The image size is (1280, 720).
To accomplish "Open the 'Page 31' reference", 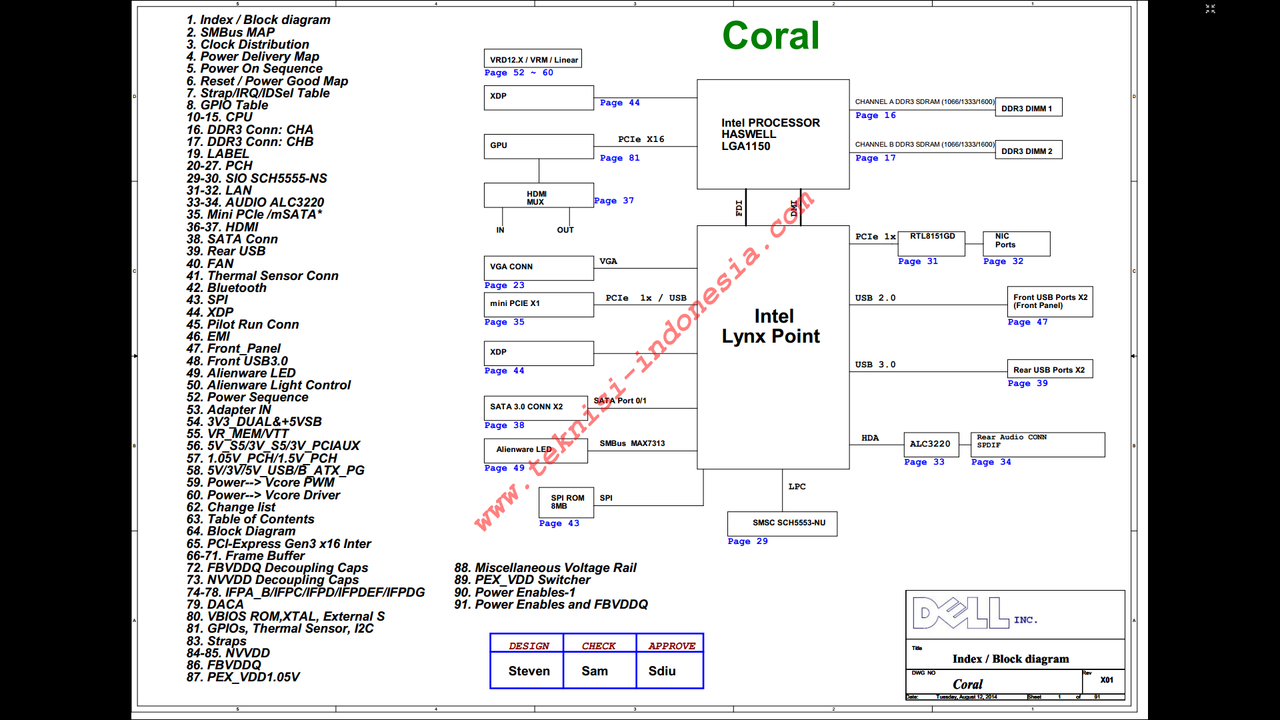I will (918, 262).
